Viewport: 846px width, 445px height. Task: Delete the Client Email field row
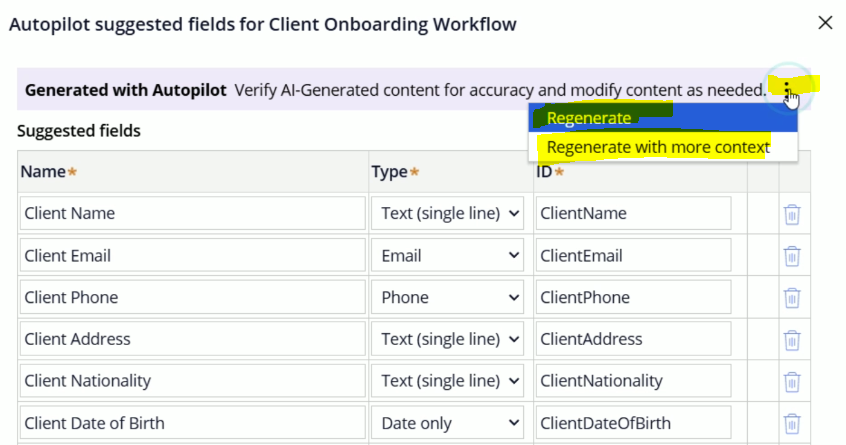791,256
